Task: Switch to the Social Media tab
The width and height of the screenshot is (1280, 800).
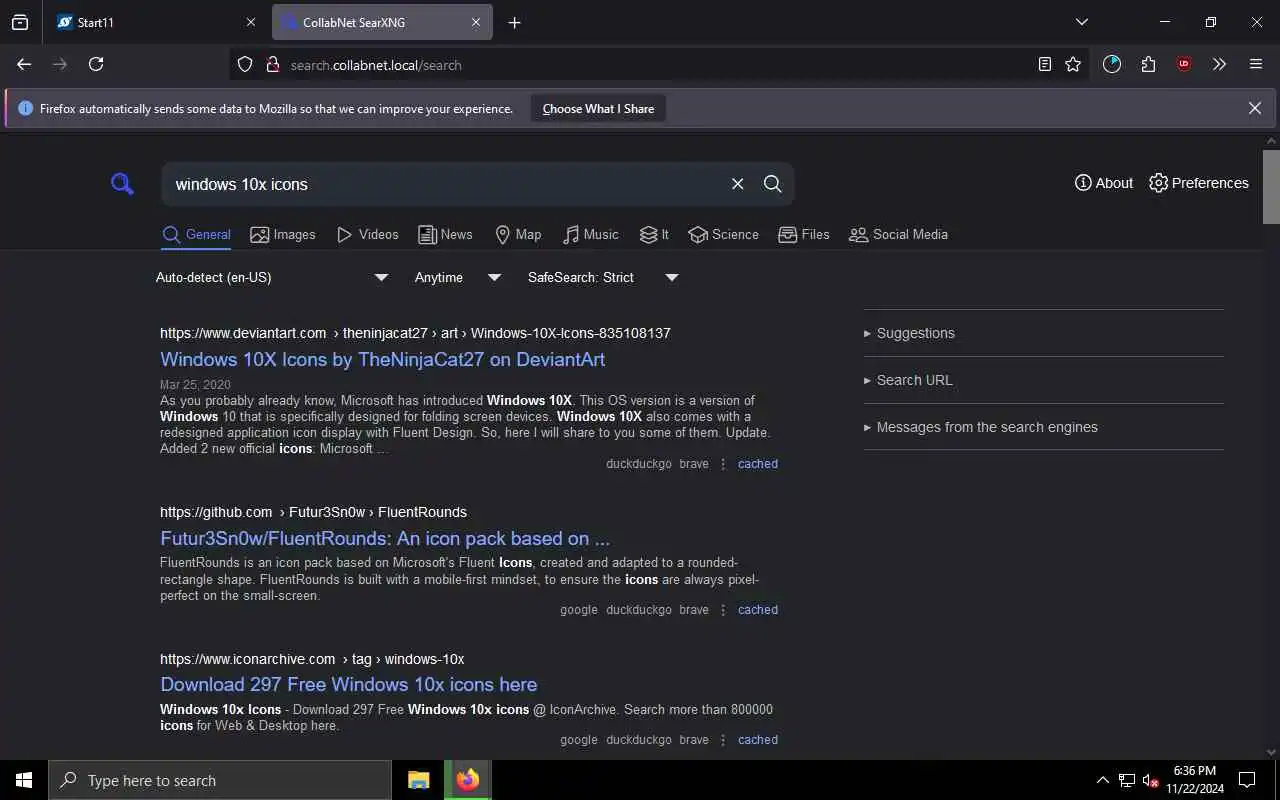Action: [898, 235]
